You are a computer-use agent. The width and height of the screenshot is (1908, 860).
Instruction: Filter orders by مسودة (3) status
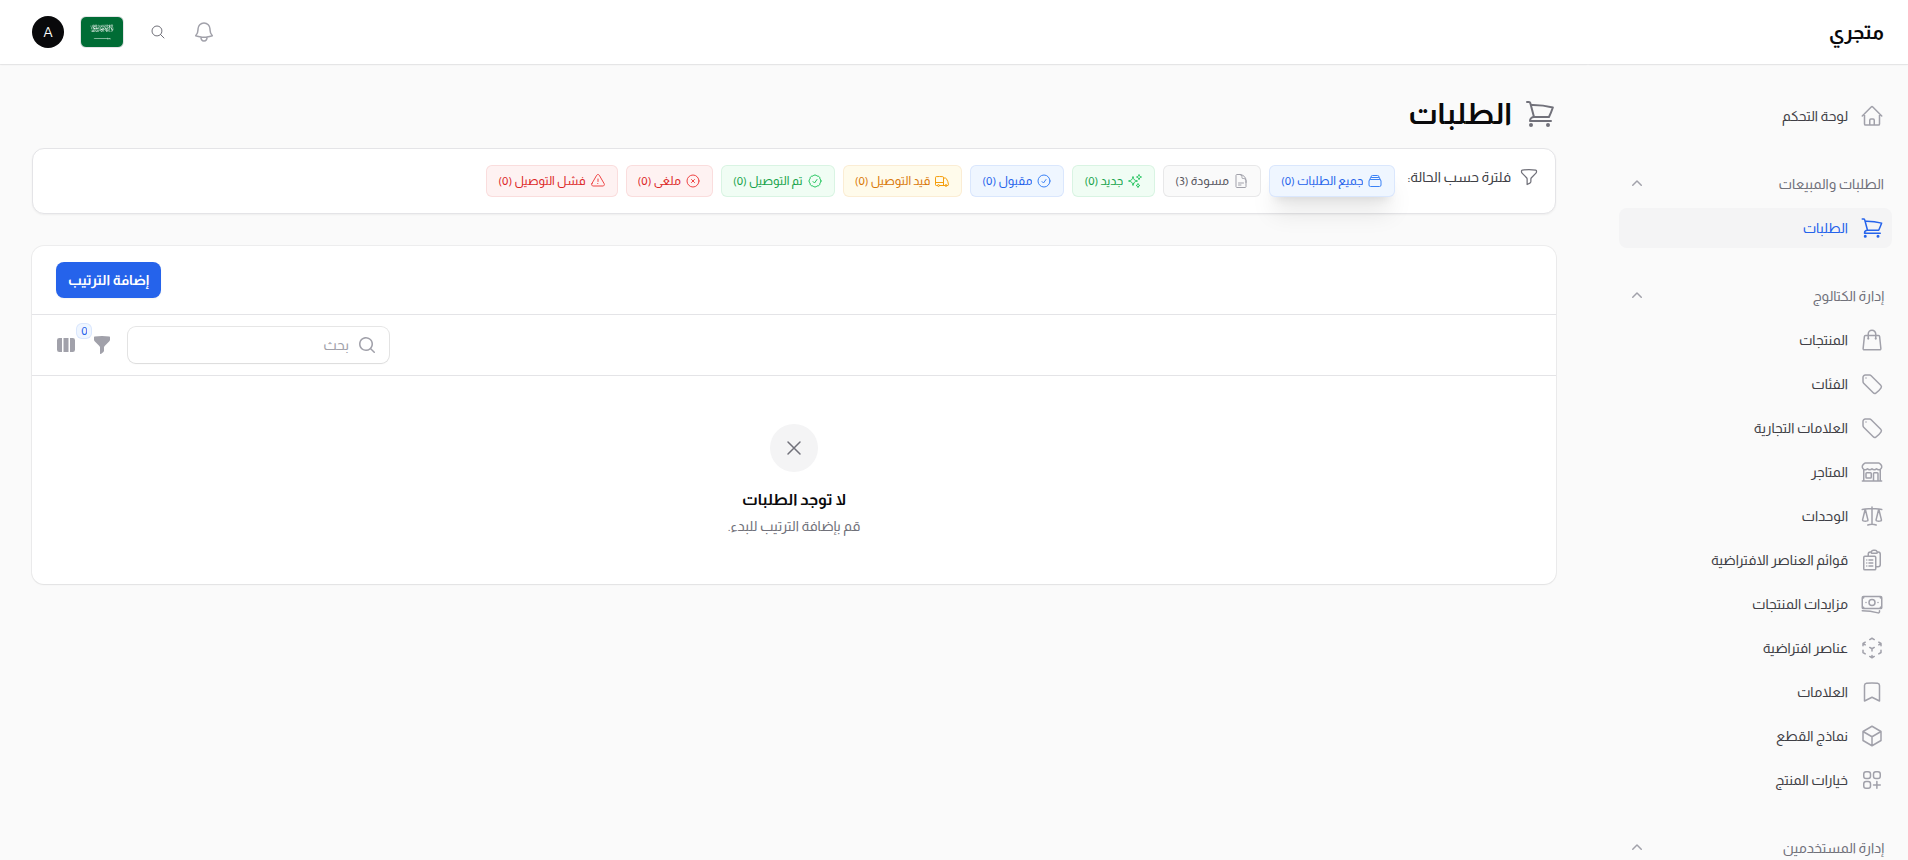(x=1211, y=181)
